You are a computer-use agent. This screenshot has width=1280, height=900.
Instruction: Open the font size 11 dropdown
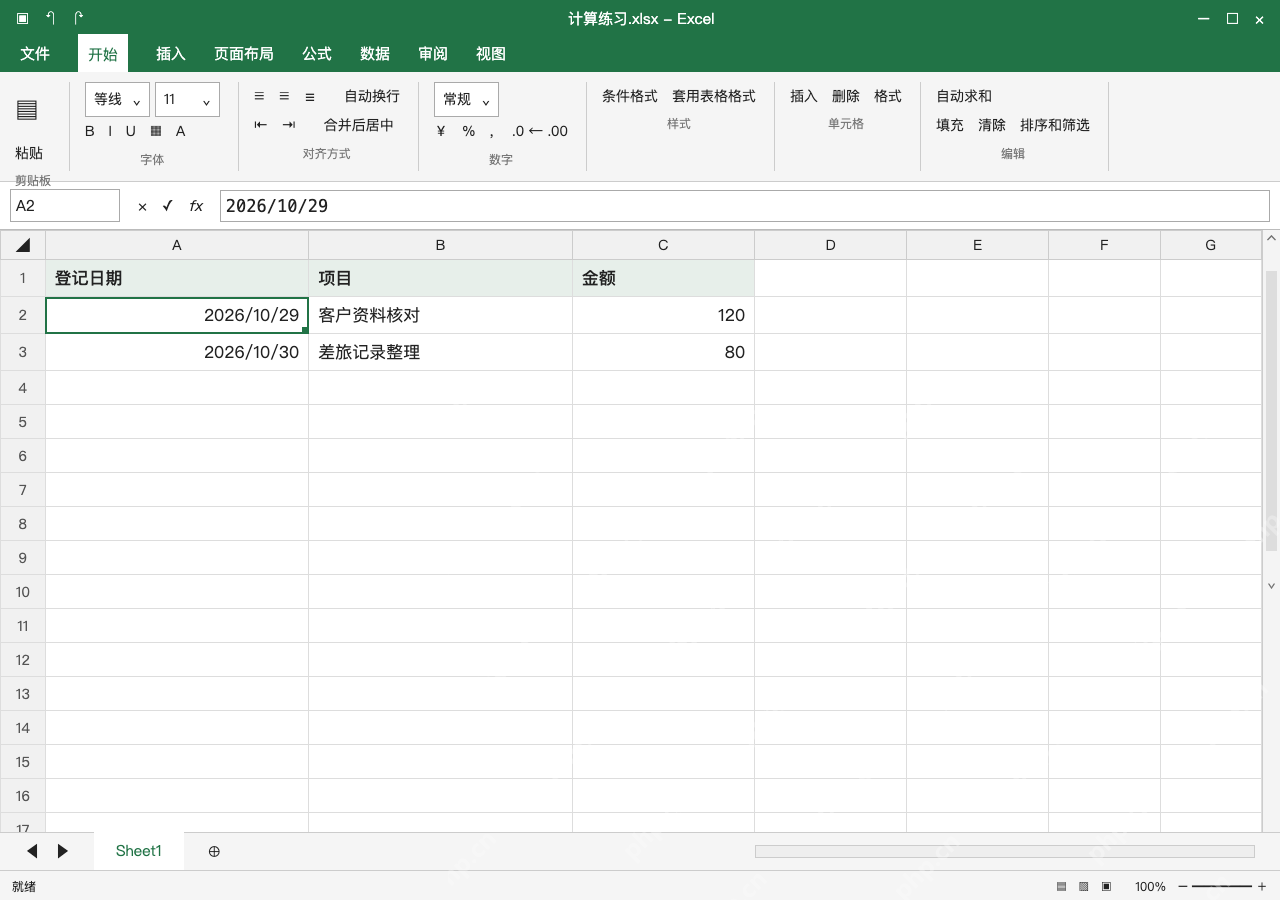click(187, 99)
